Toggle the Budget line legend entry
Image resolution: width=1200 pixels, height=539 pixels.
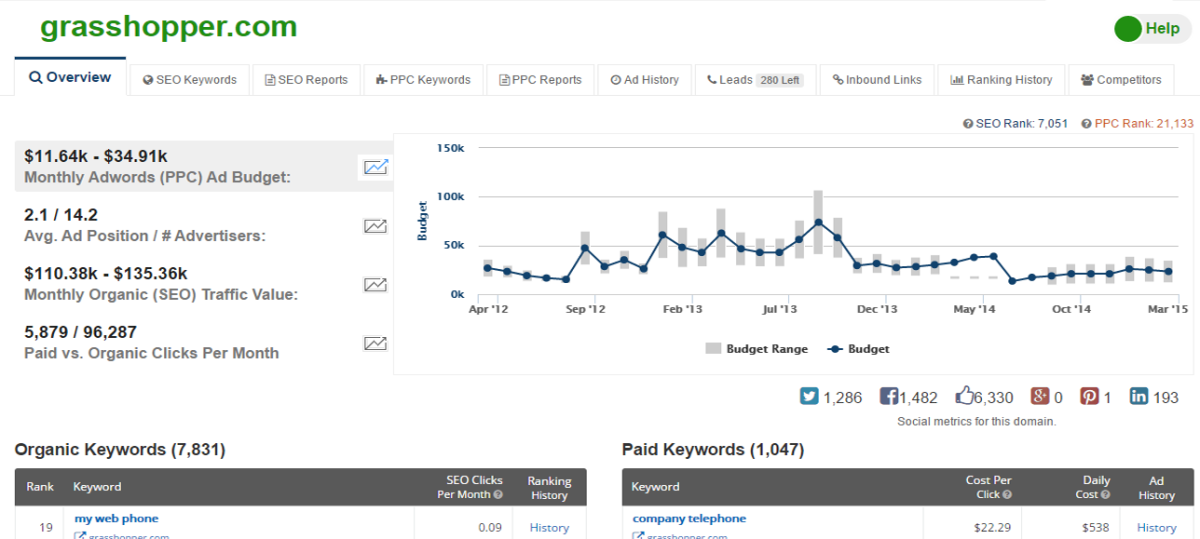pos(858,349)
